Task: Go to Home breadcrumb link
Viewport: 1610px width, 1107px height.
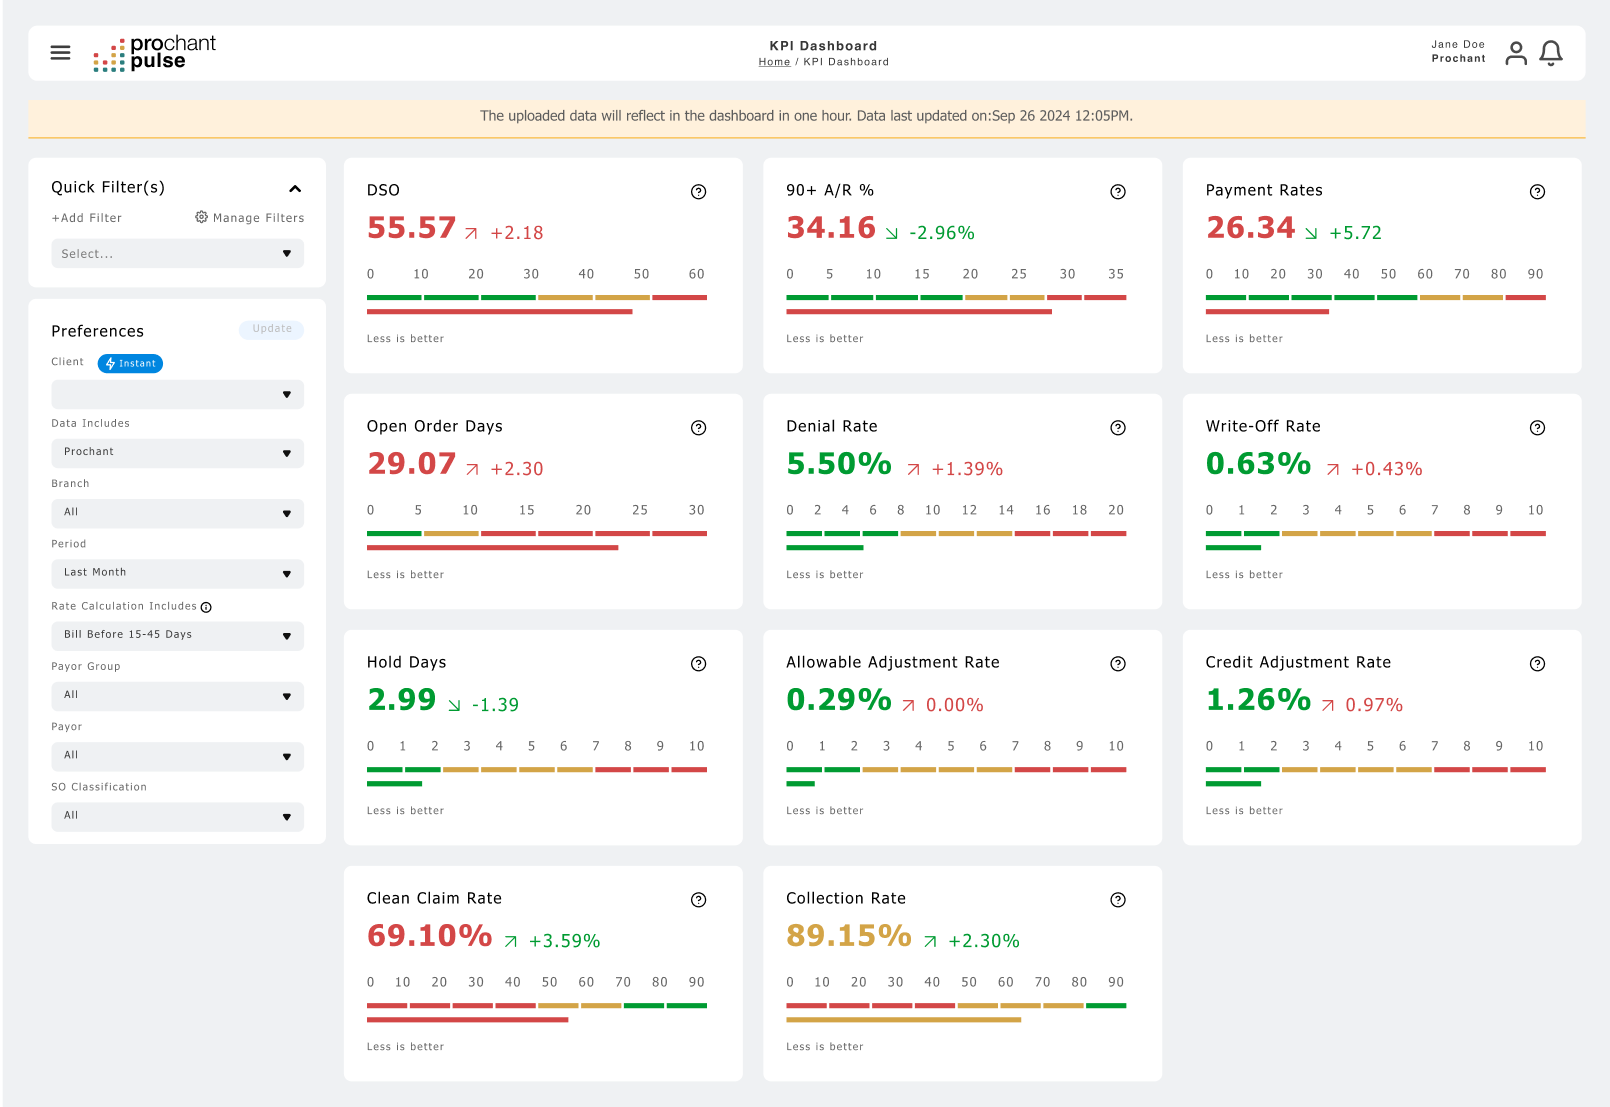Action: pos(774,62)
